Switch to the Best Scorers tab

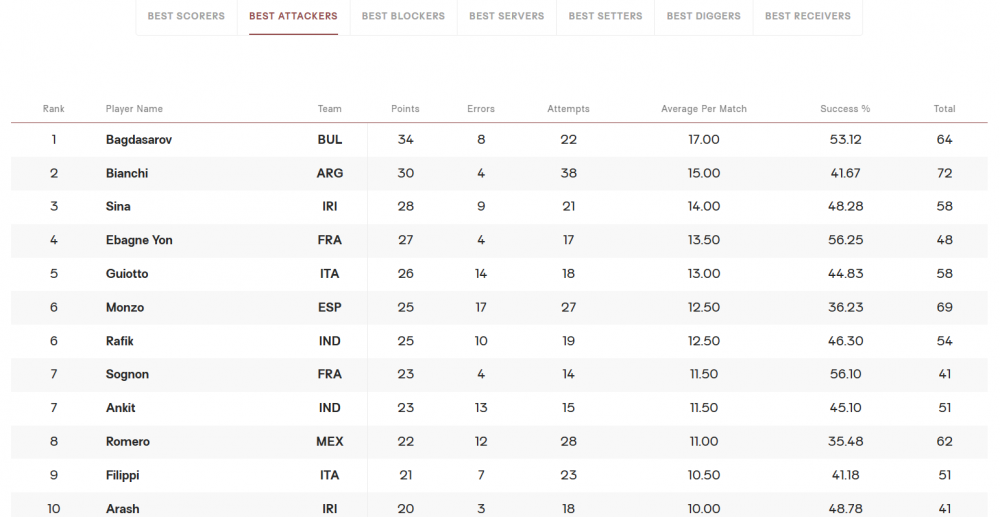click(186, 16)
